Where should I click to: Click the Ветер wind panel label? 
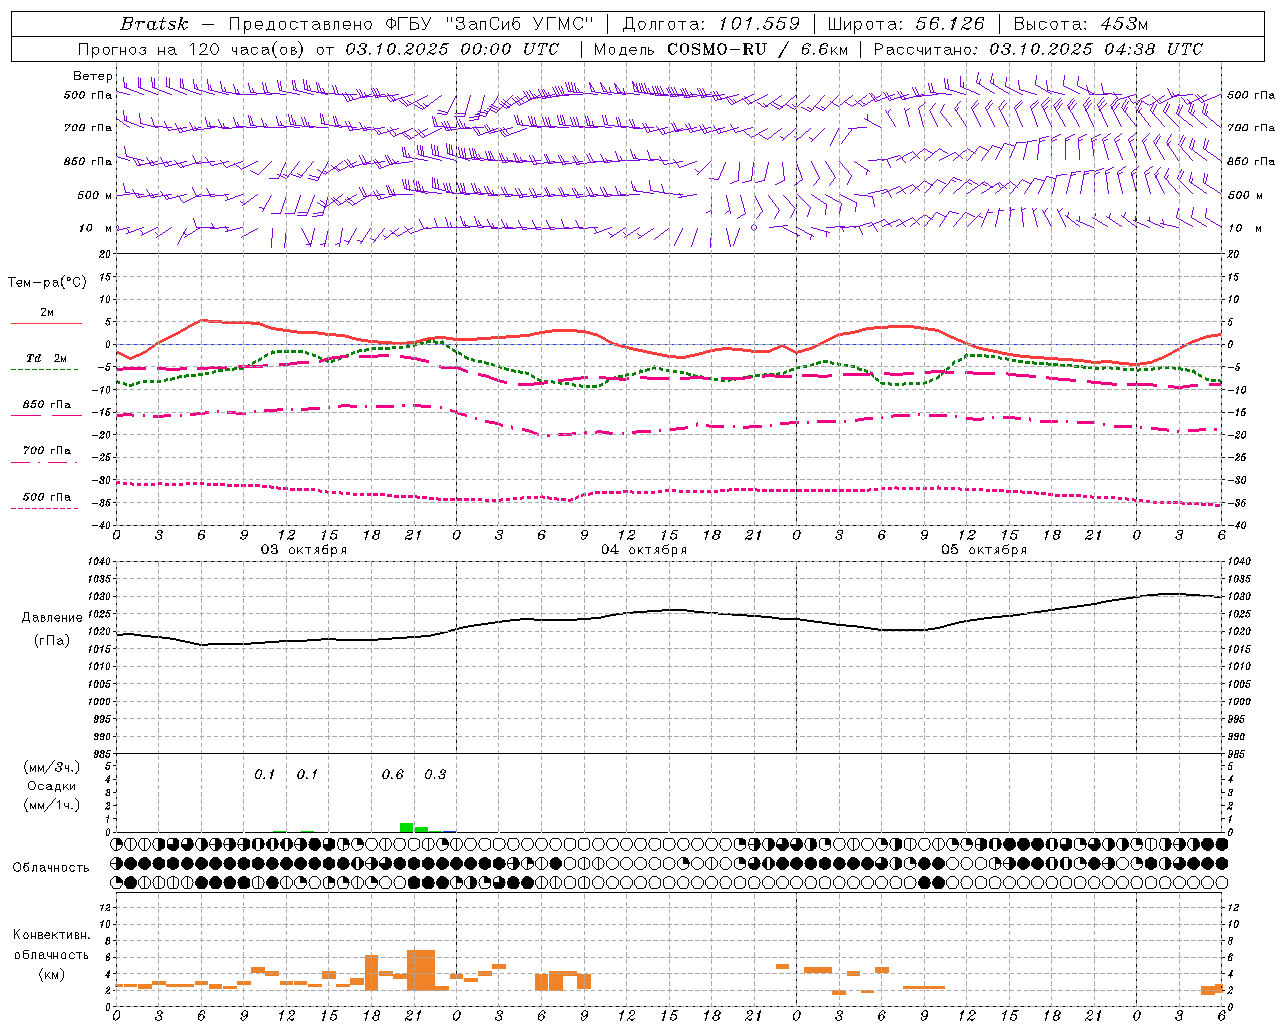(93, 76)
